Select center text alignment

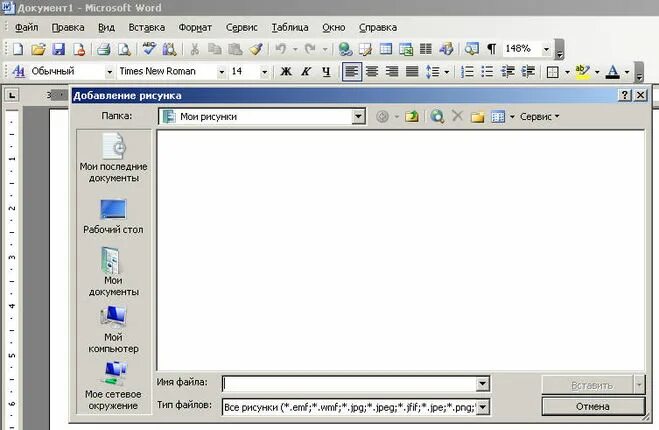[x=372, y=72]
